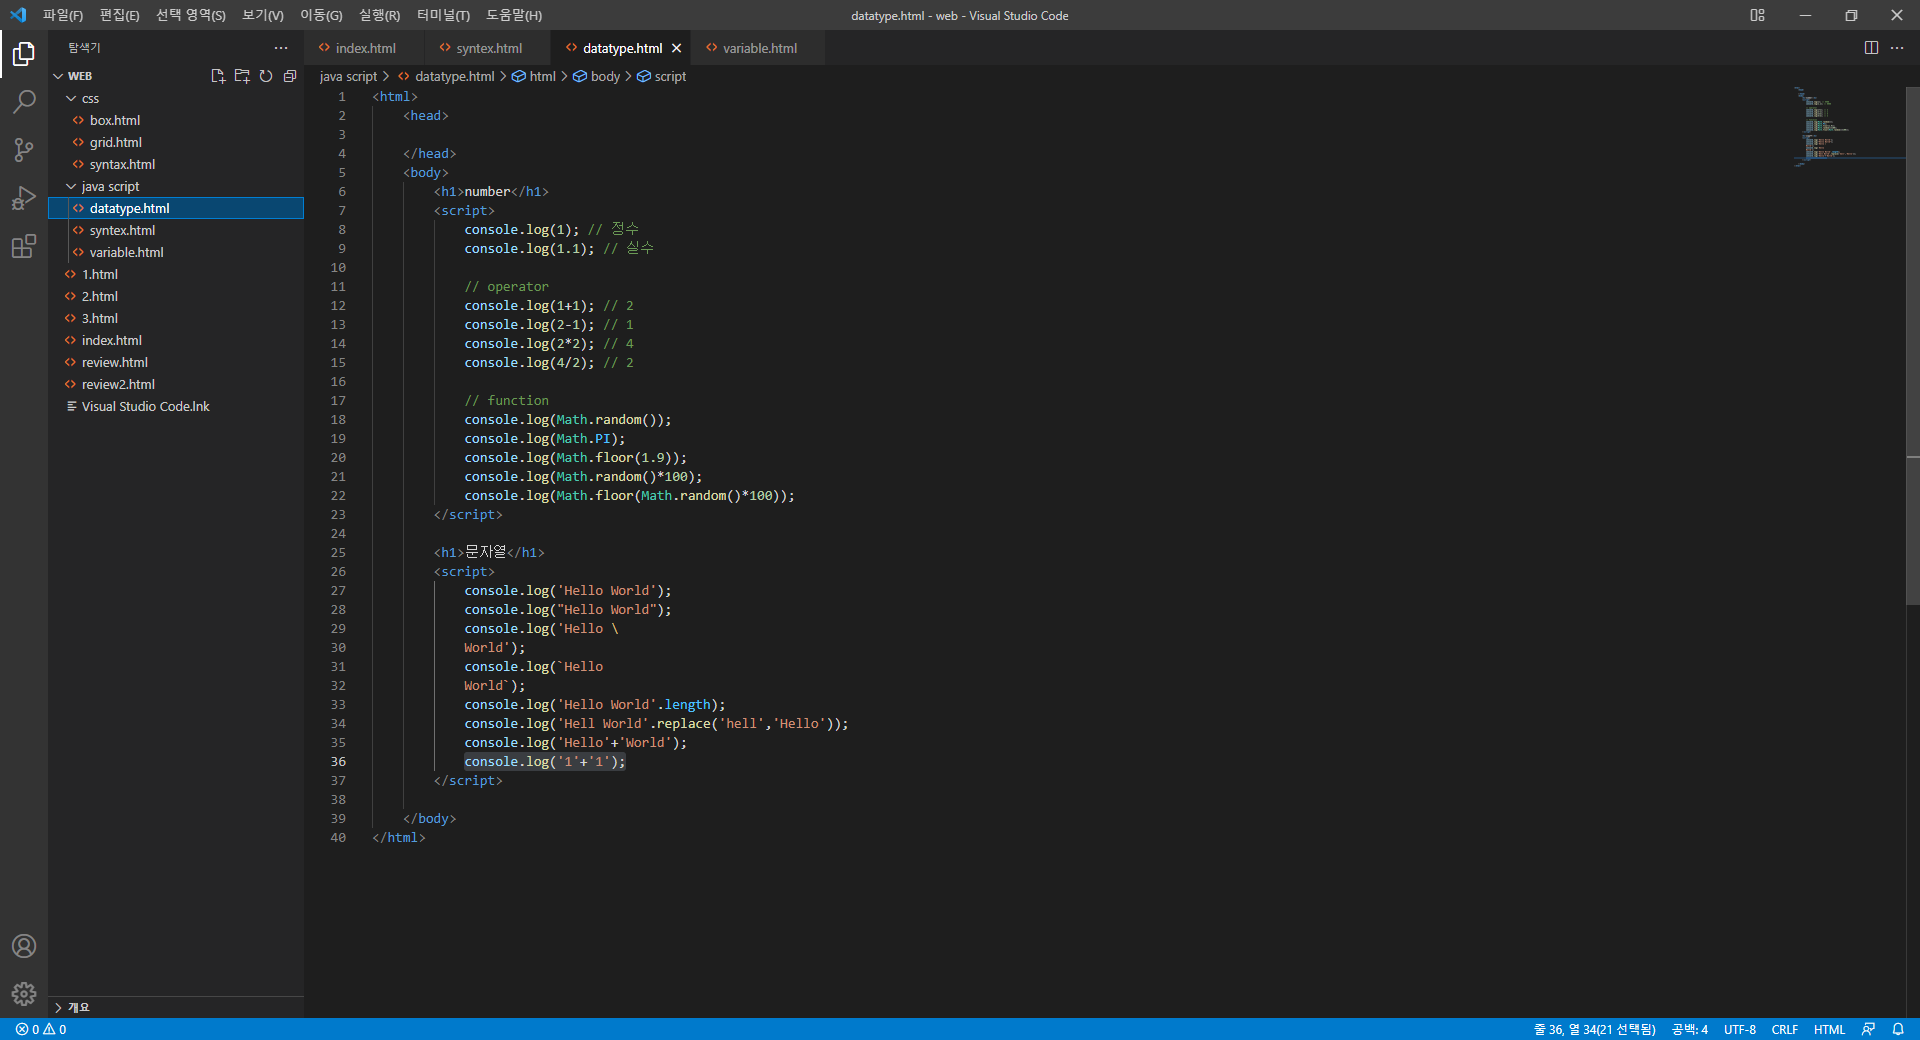Click the code minimap preview
1920x1040 pixels.
[x=1848, y=125]
